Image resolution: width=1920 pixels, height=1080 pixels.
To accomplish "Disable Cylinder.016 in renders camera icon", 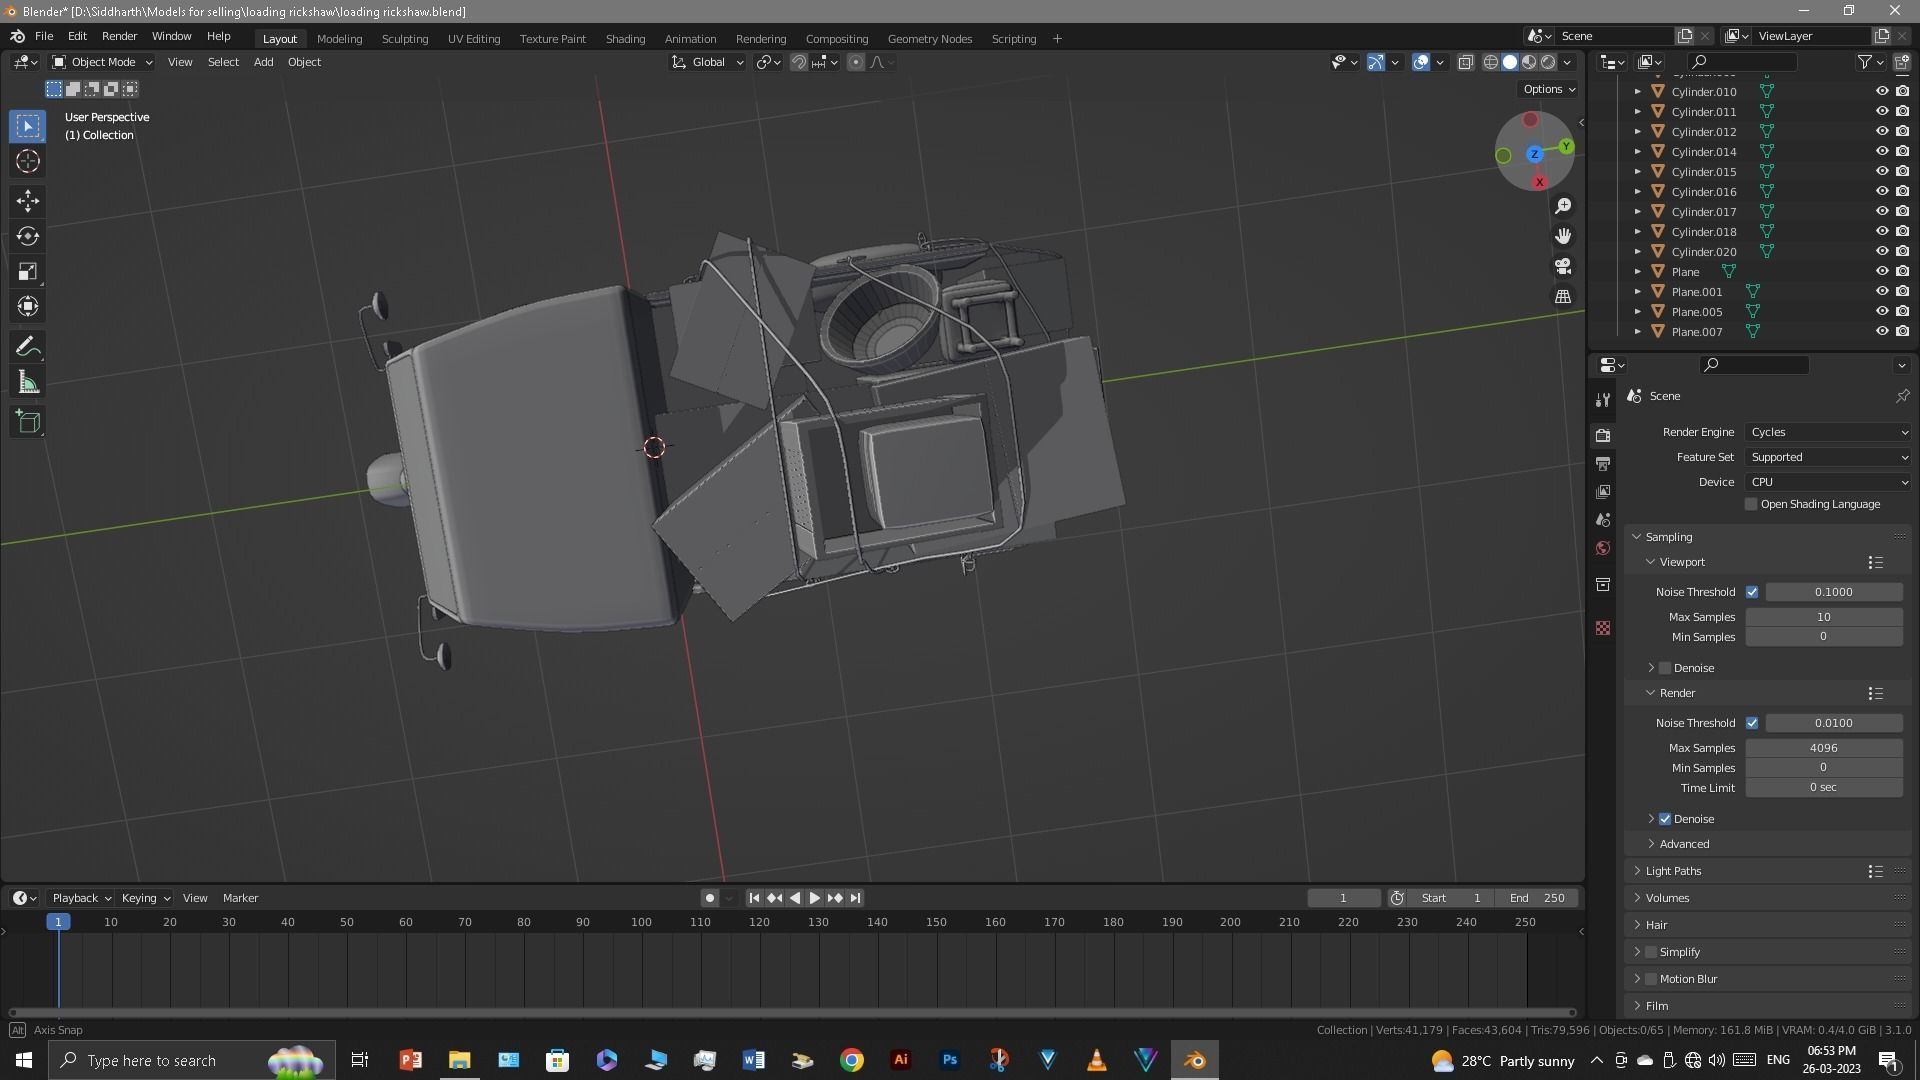I will (1902, 191).
